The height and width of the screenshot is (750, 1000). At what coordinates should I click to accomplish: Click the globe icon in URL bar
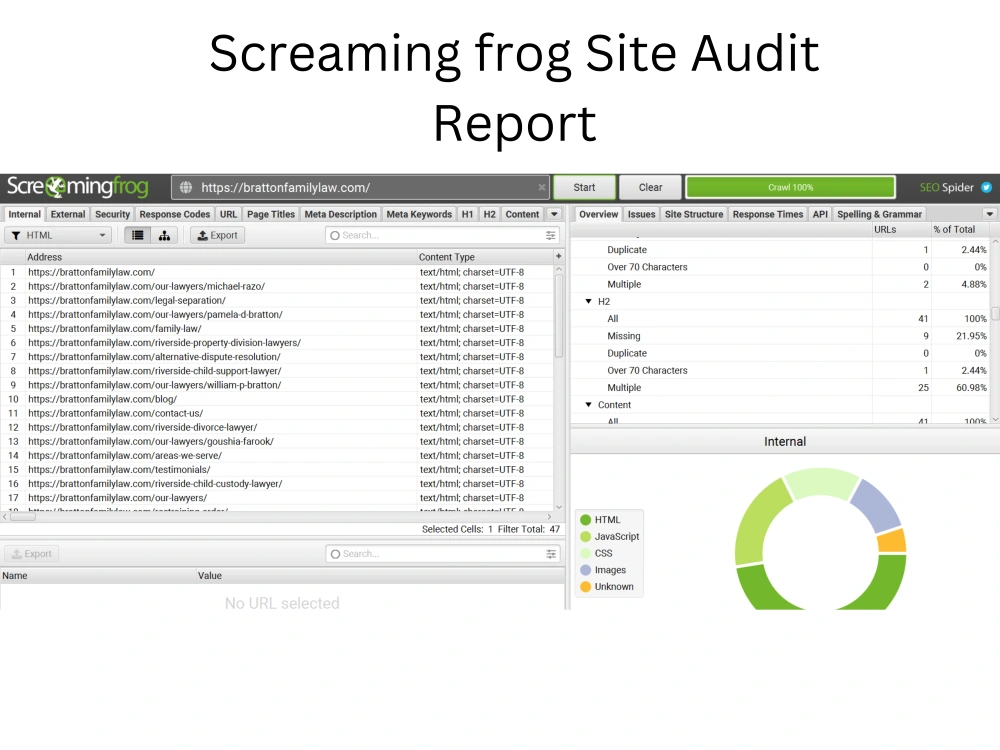coord(186,188)
